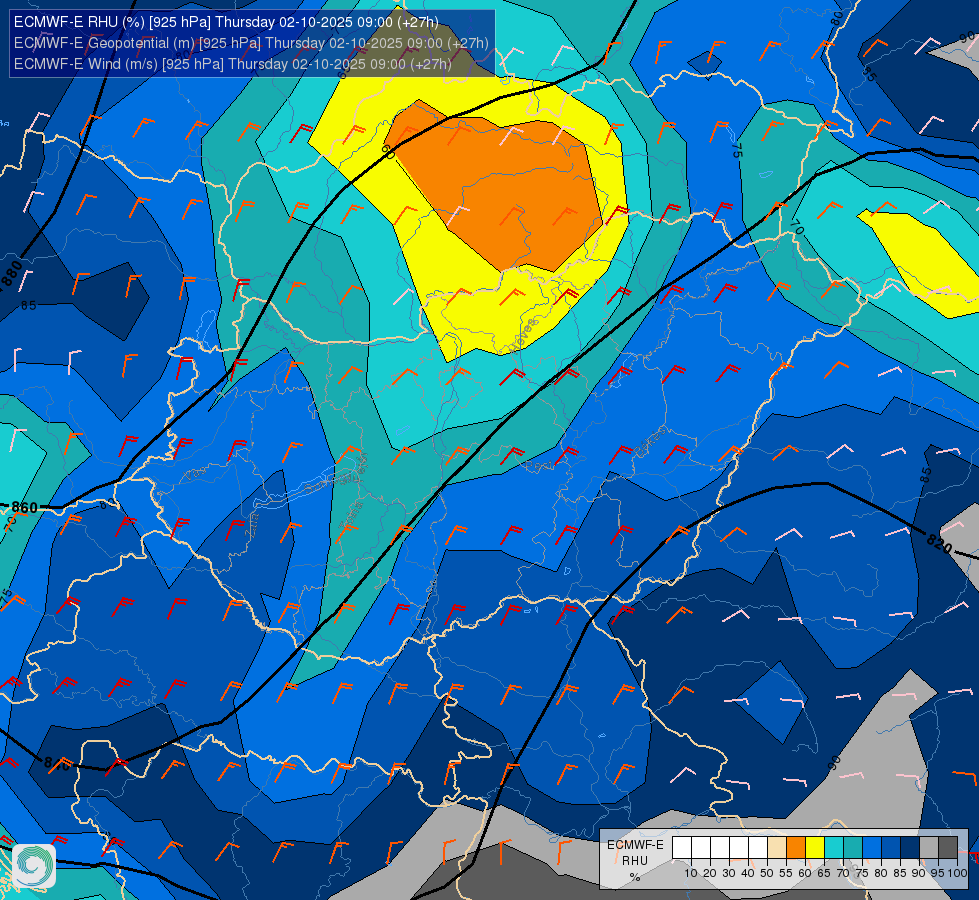Click the '880' geopotential contour label

coord(11,275)
